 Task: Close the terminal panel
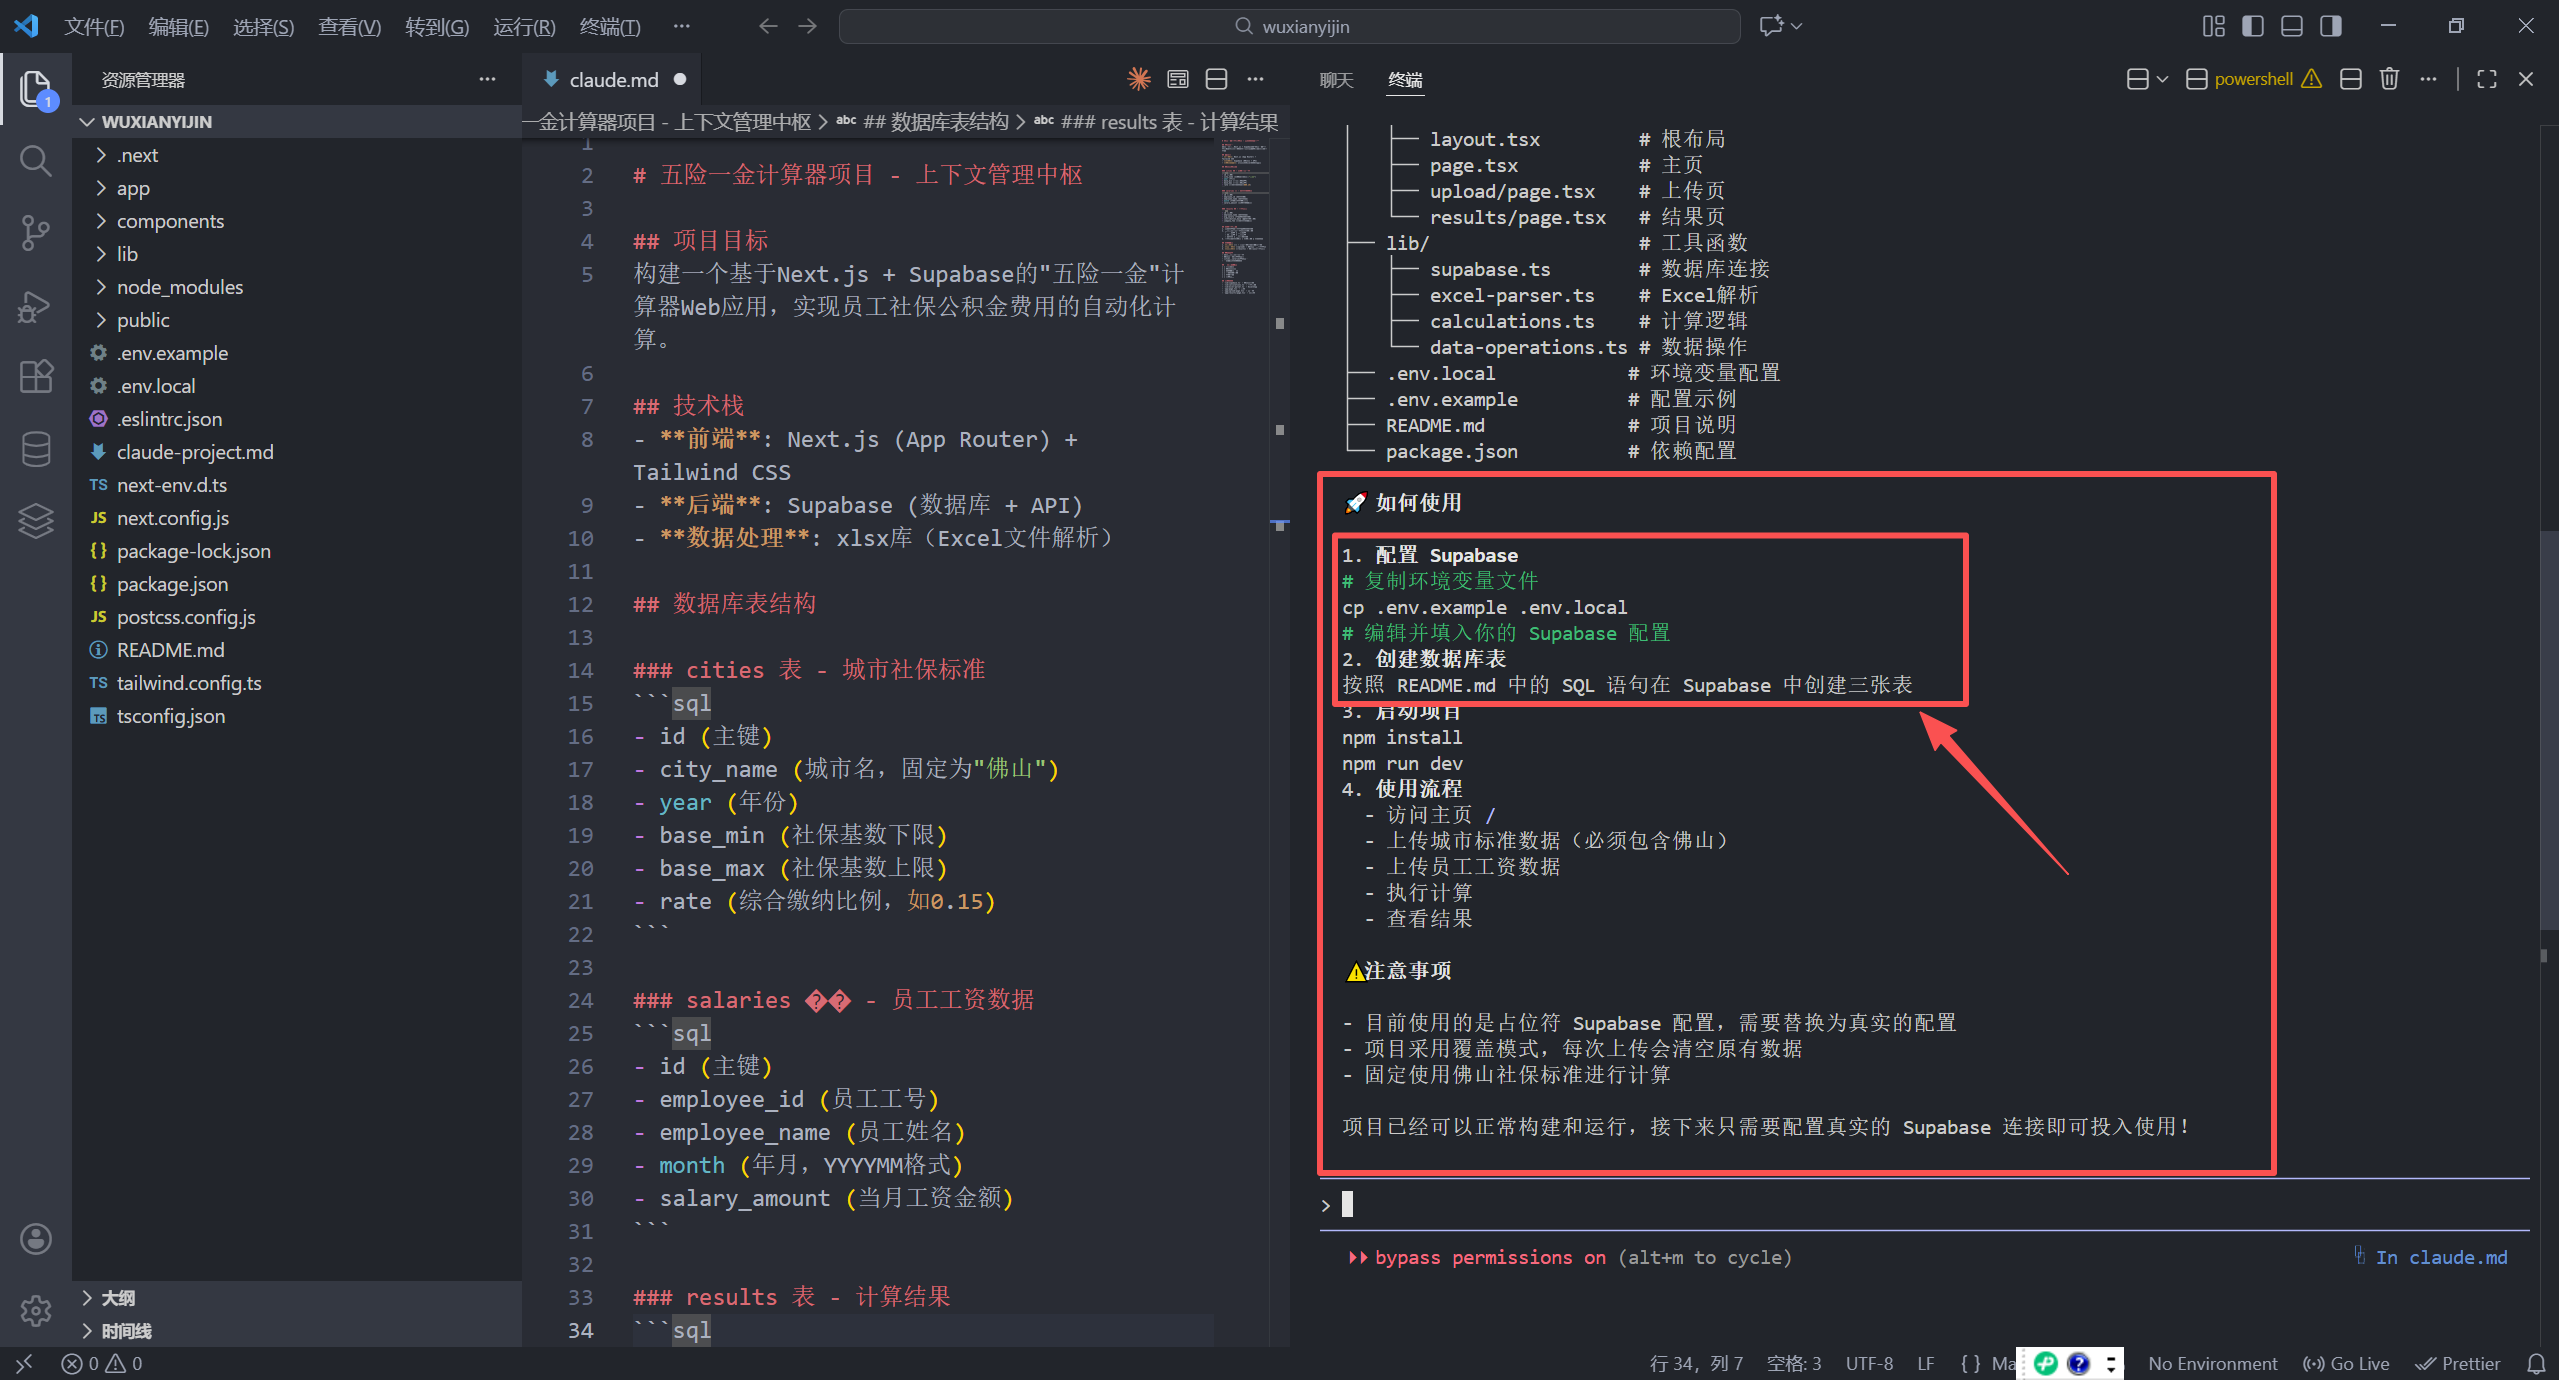[2526, 79]
